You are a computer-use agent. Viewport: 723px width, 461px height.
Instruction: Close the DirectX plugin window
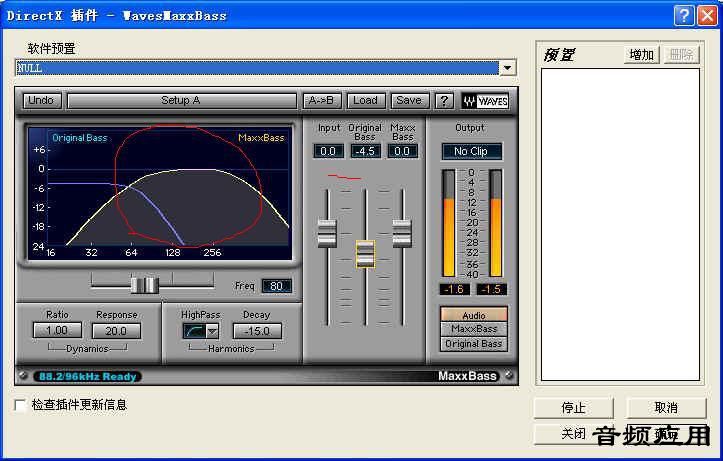[x=707, y=16]
